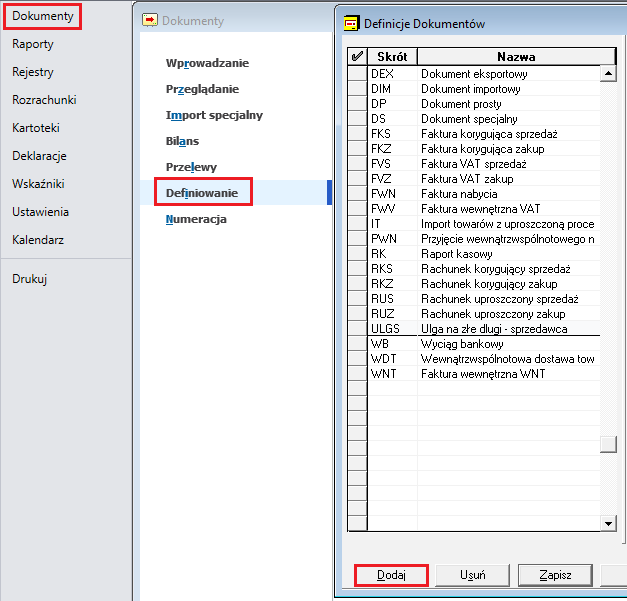Open the Kartoteki menu item
Viewport: 627px width, 601px height.
[x=36, y=128]
